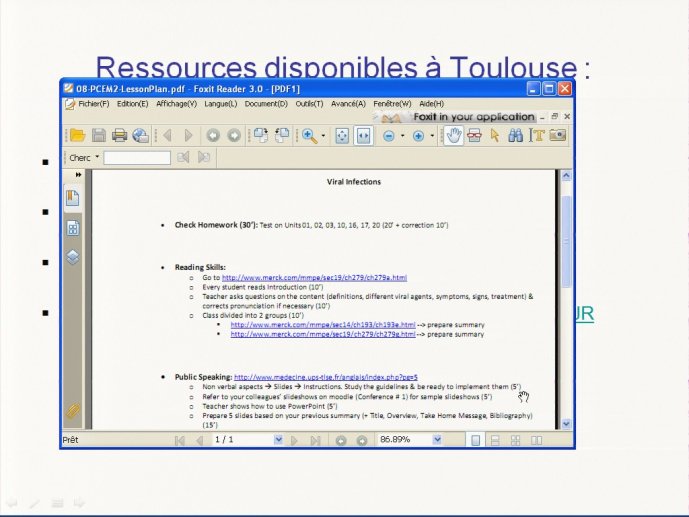Rotate page clockwise icon
Viewport: 689px width, 517px height.
pos(261,136)
